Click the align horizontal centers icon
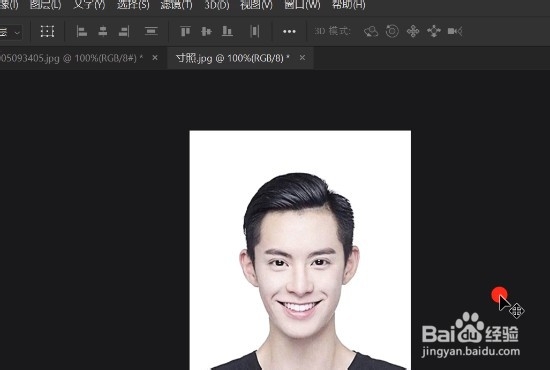550x370 pixels. tap(103, 32)
